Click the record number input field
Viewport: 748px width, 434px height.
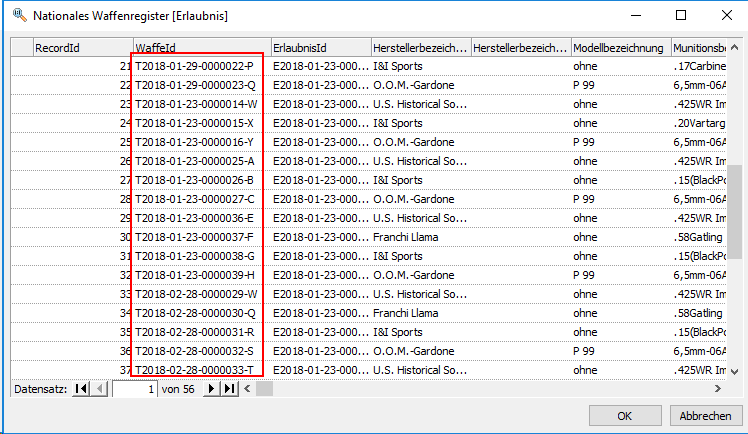(136, 389)
